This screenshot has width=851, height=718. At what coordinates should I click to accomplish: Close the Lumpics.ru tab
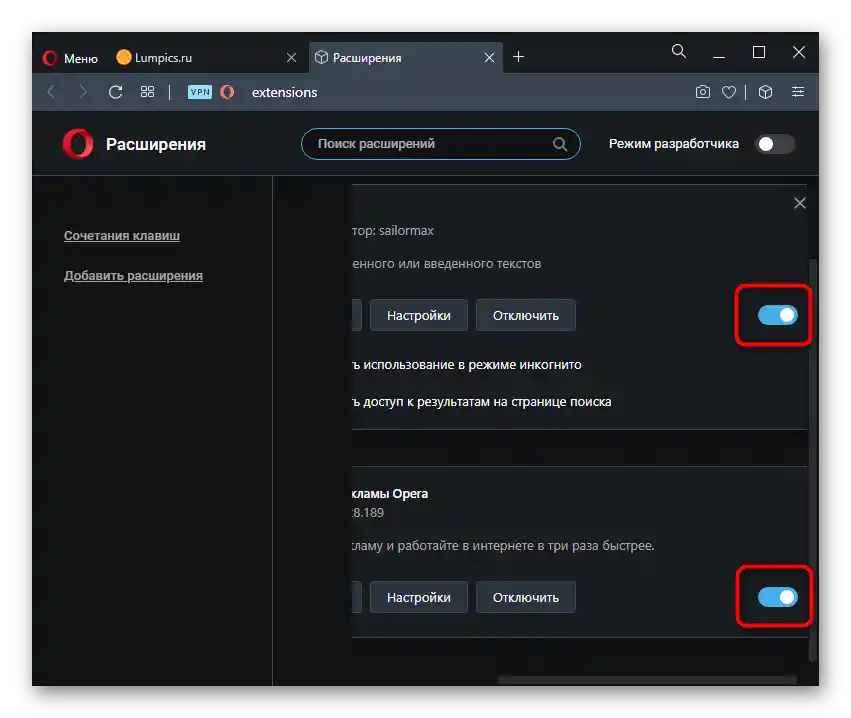coord(291,58)
